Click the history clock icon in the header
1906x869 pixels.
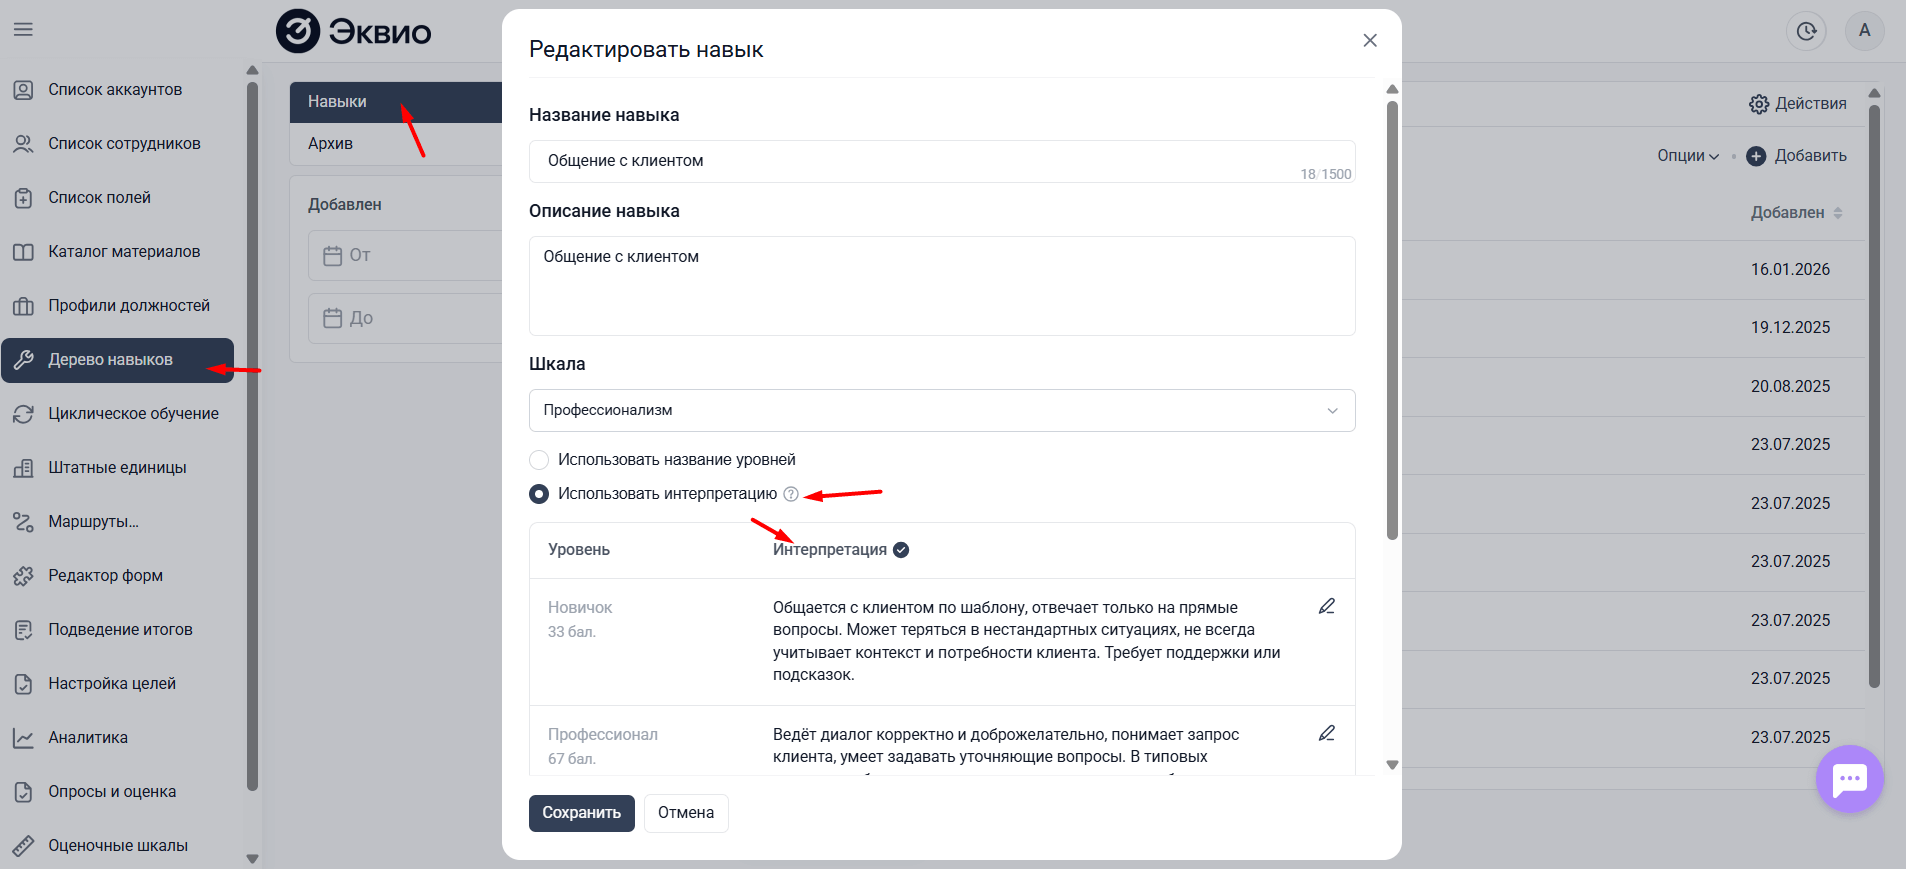(x=1806, y=30)
